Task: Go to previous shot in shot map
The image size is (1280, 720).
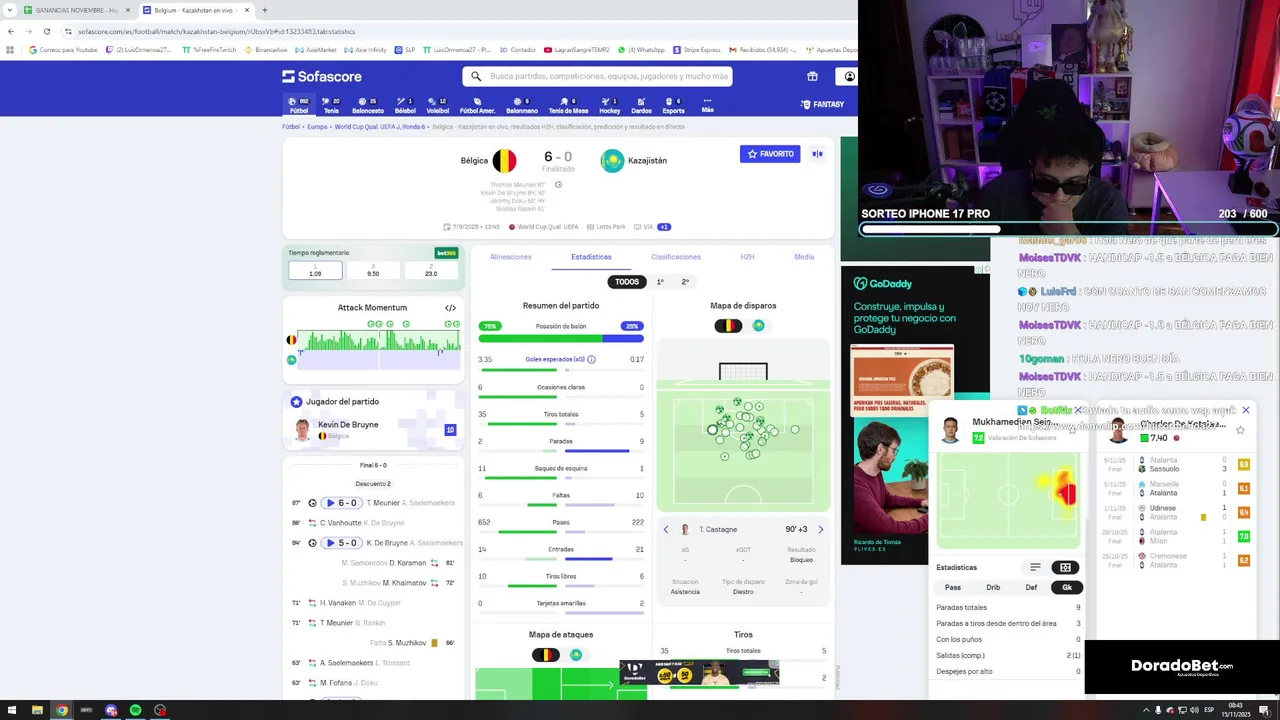Action: point(666,529)
